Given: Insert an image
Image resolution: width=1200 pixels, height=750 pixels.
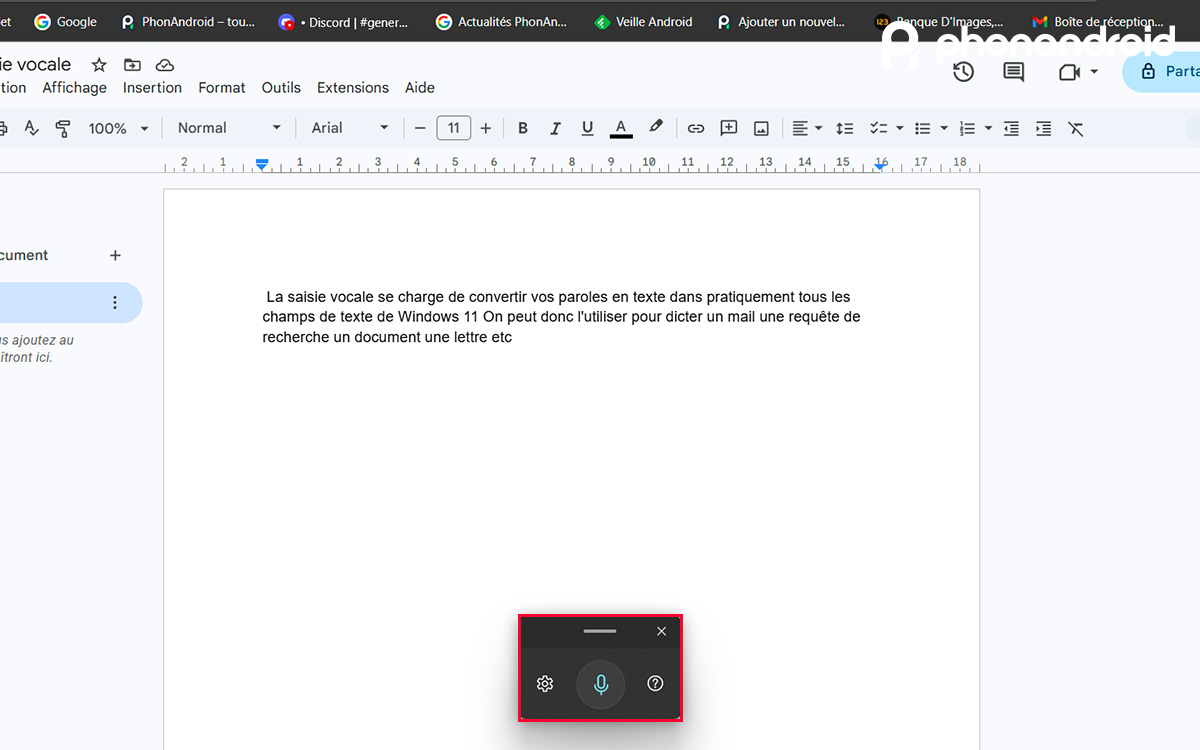Looking at the screenshot, I should point(761,128).
